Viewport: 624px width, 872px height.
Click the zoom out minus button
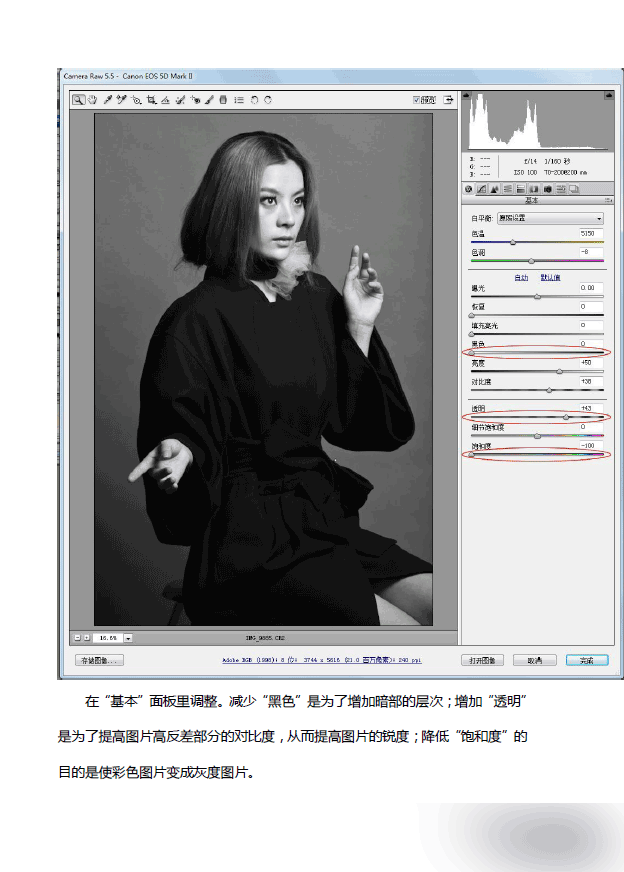[78, 638]
